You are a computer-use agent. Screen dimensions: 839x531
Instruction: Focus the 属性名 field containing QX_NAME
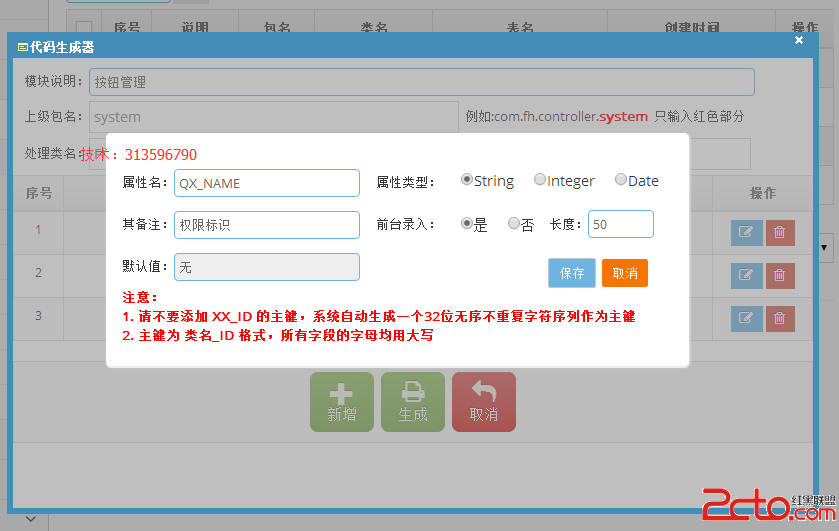coord(267,183)
